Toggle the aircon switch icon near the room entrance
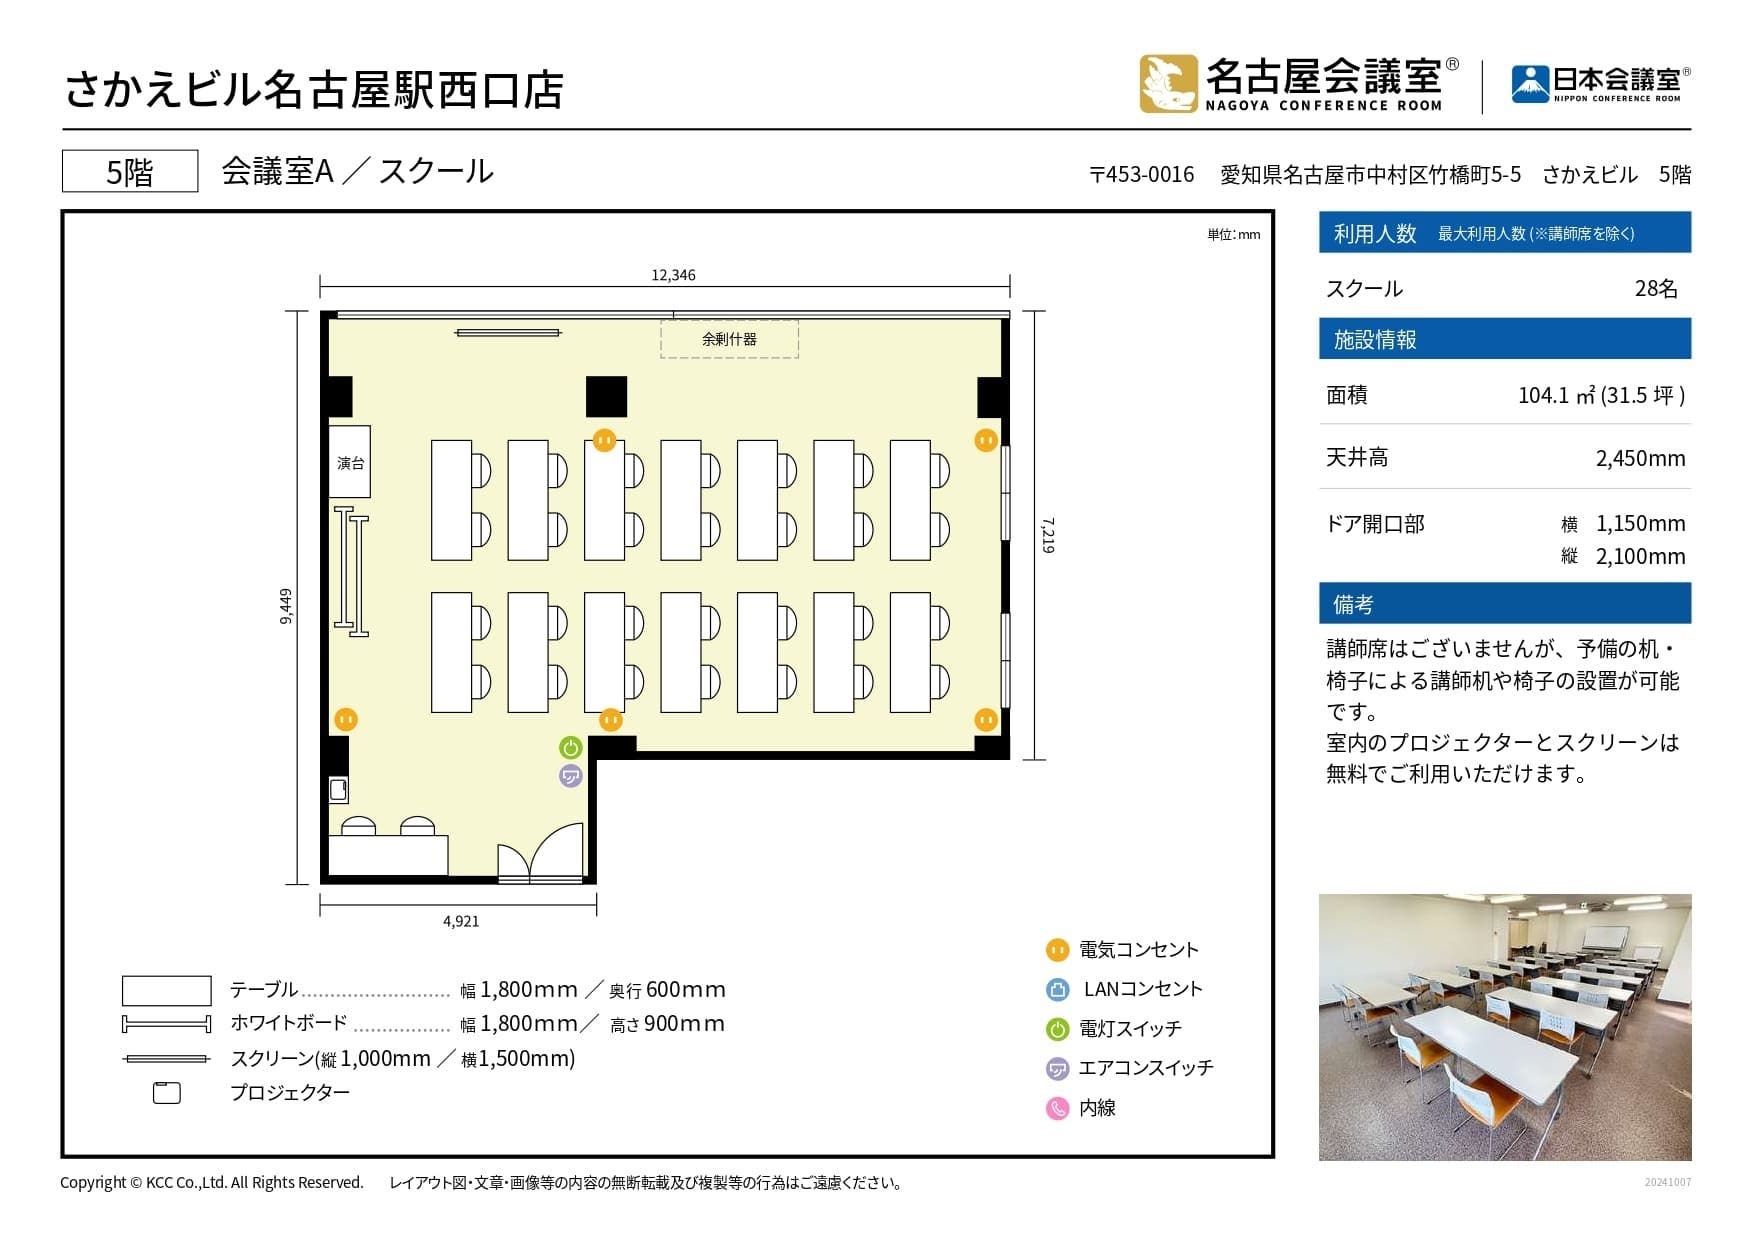Viewport: 1754px width, 1241px height. point(570,775)
